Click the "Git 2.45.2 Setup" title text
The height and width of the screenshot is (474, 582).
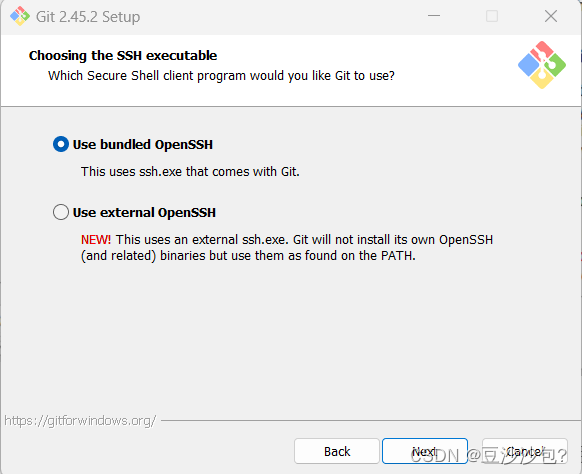88,17
